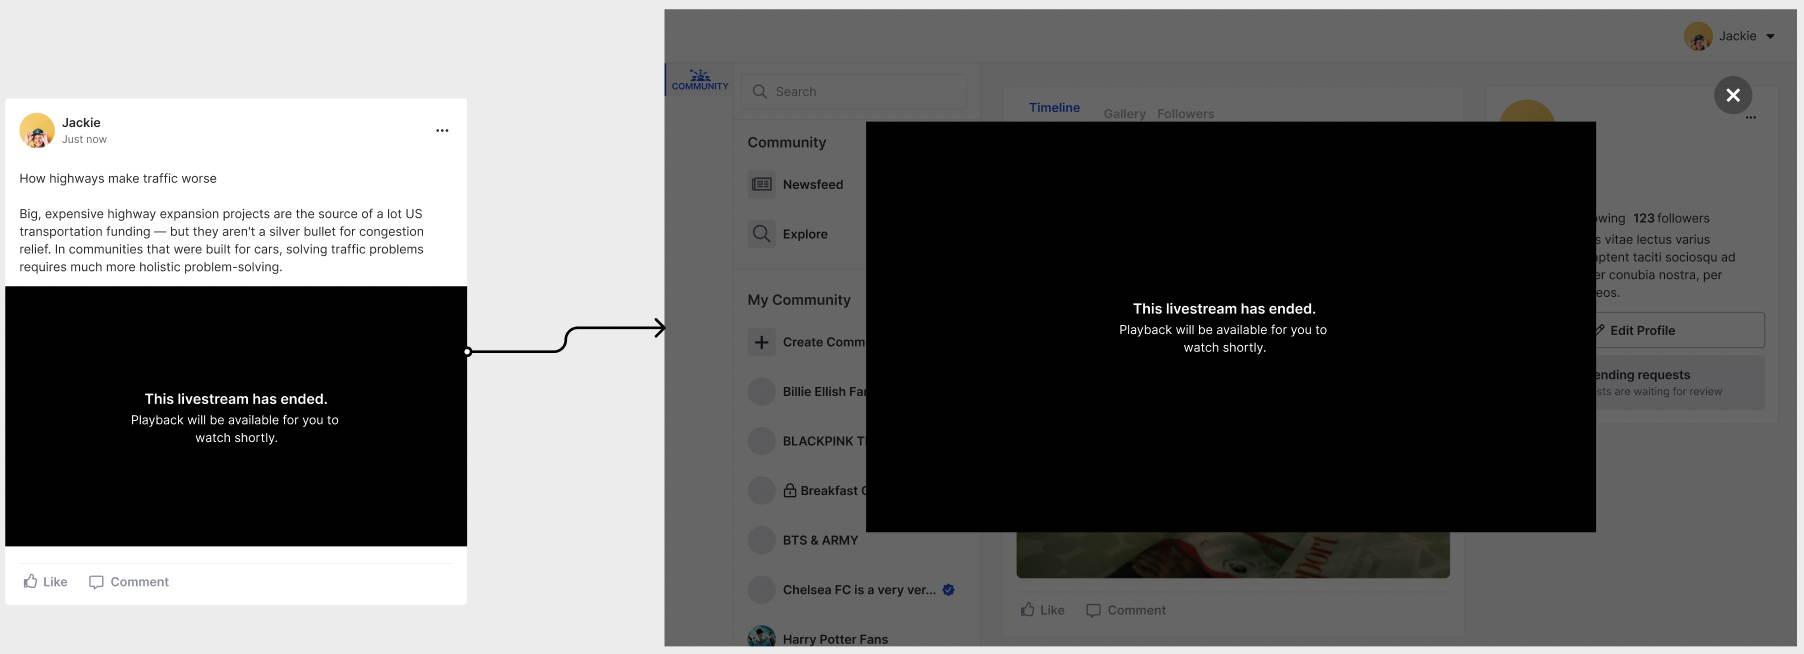The width and height of the screenshot is (1804, 654).
Task: Switch to the Gallery tab
Action: [x=1124, y=114]
